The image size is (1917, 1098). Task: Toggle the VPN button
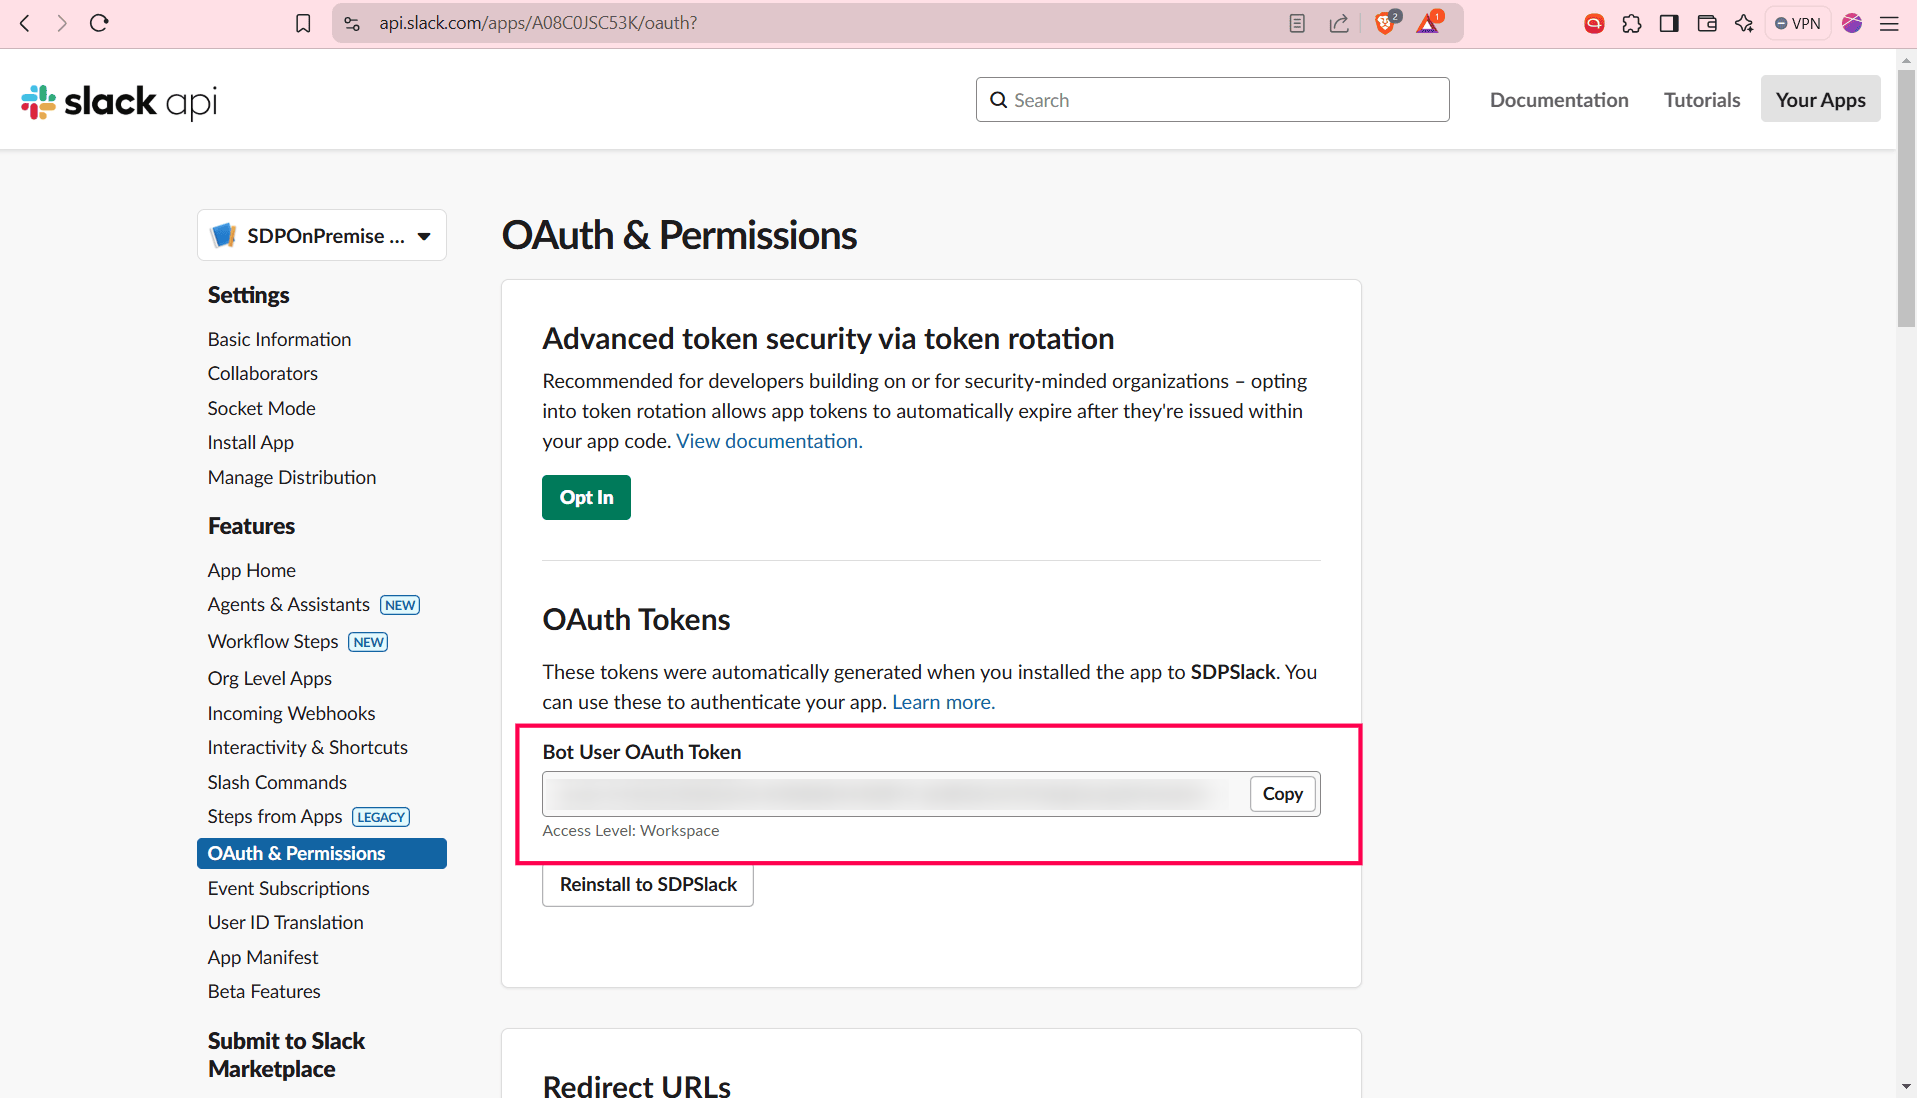click(1797, 23)
